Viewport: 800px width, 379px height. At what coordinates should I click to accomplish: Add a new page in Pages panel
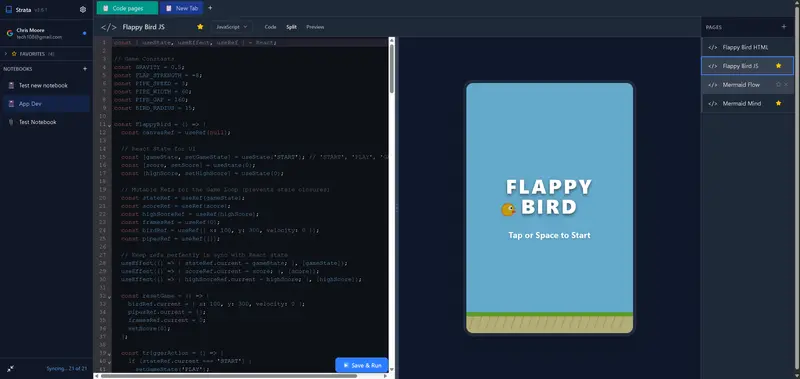(x=784, y=27)
